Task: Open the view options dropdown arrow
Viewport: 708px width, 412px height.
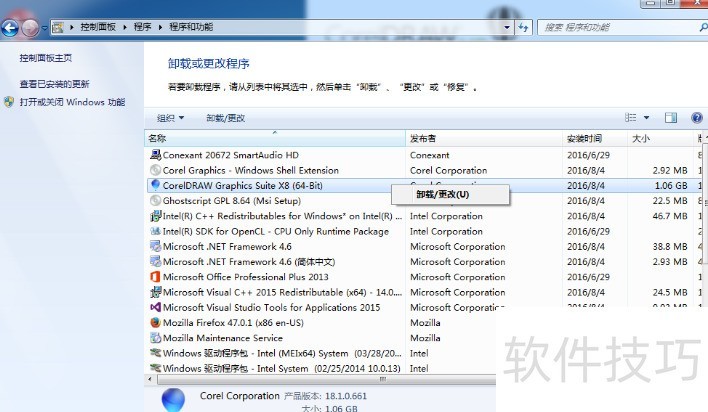Action: [x=646, y=117]
